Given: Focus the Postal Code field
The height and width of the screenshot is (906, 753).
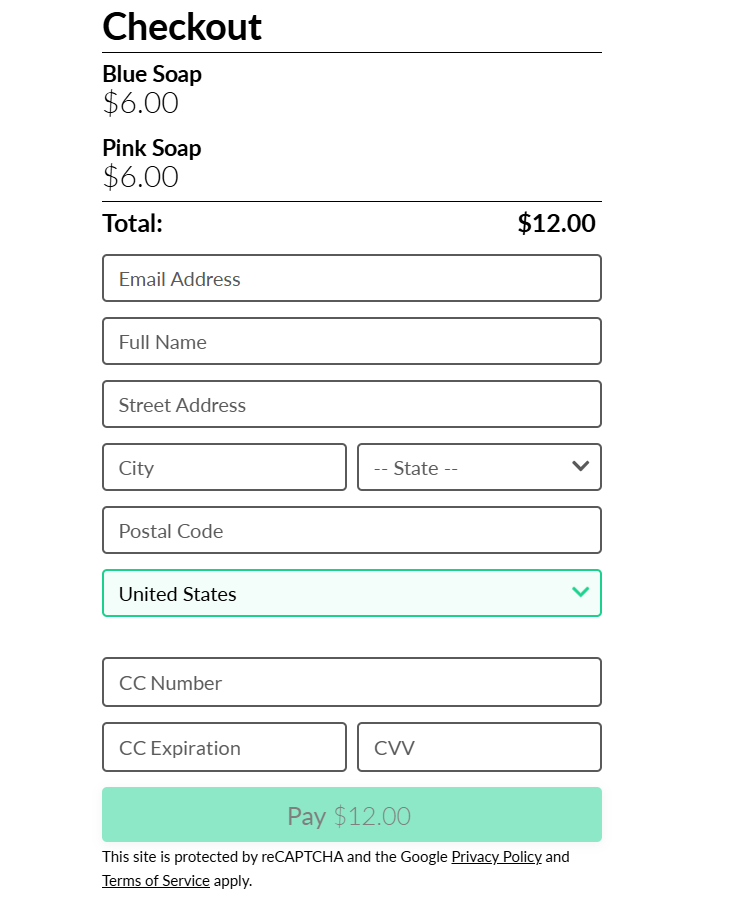Looking at the screenshot, I should (351, 530).
